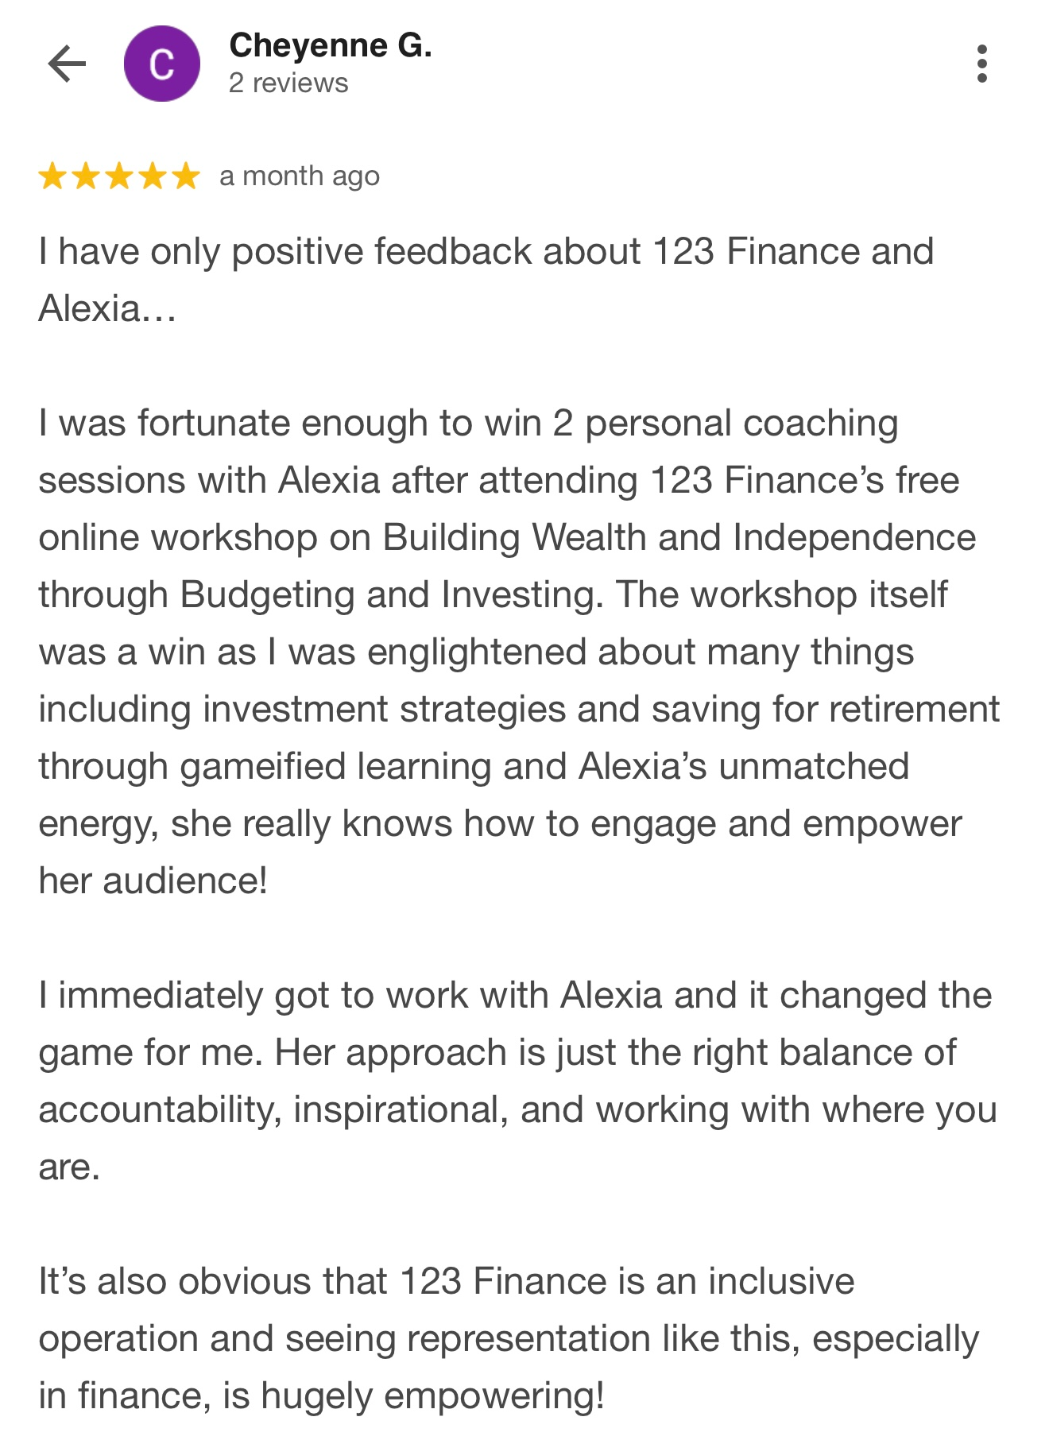Tap the back arrow icon
The width and height of the screenshot is (1049, 1440).
point(67,64)
